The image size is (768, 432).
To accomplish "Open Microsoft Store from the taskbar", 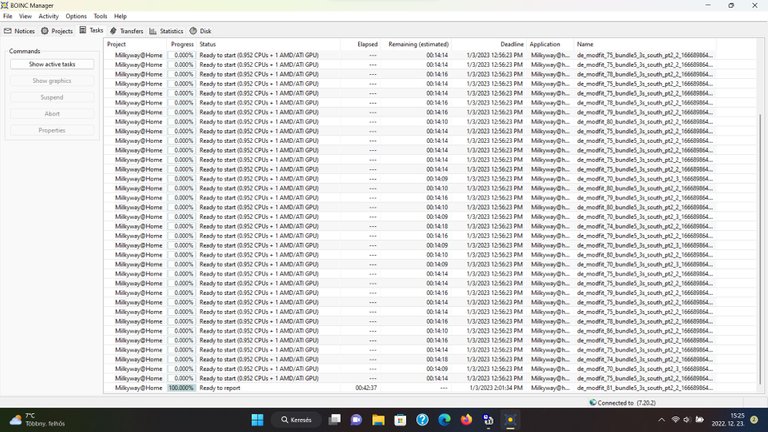I will click(x=400, y=420).
